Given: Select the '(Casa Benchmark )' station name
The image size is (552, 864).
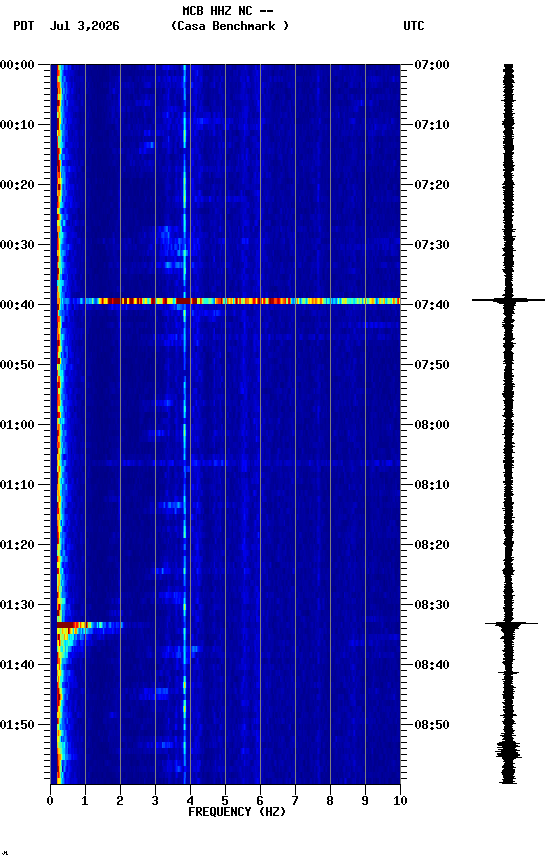Looking at the screenshot, I should click(x=230, y=26).
